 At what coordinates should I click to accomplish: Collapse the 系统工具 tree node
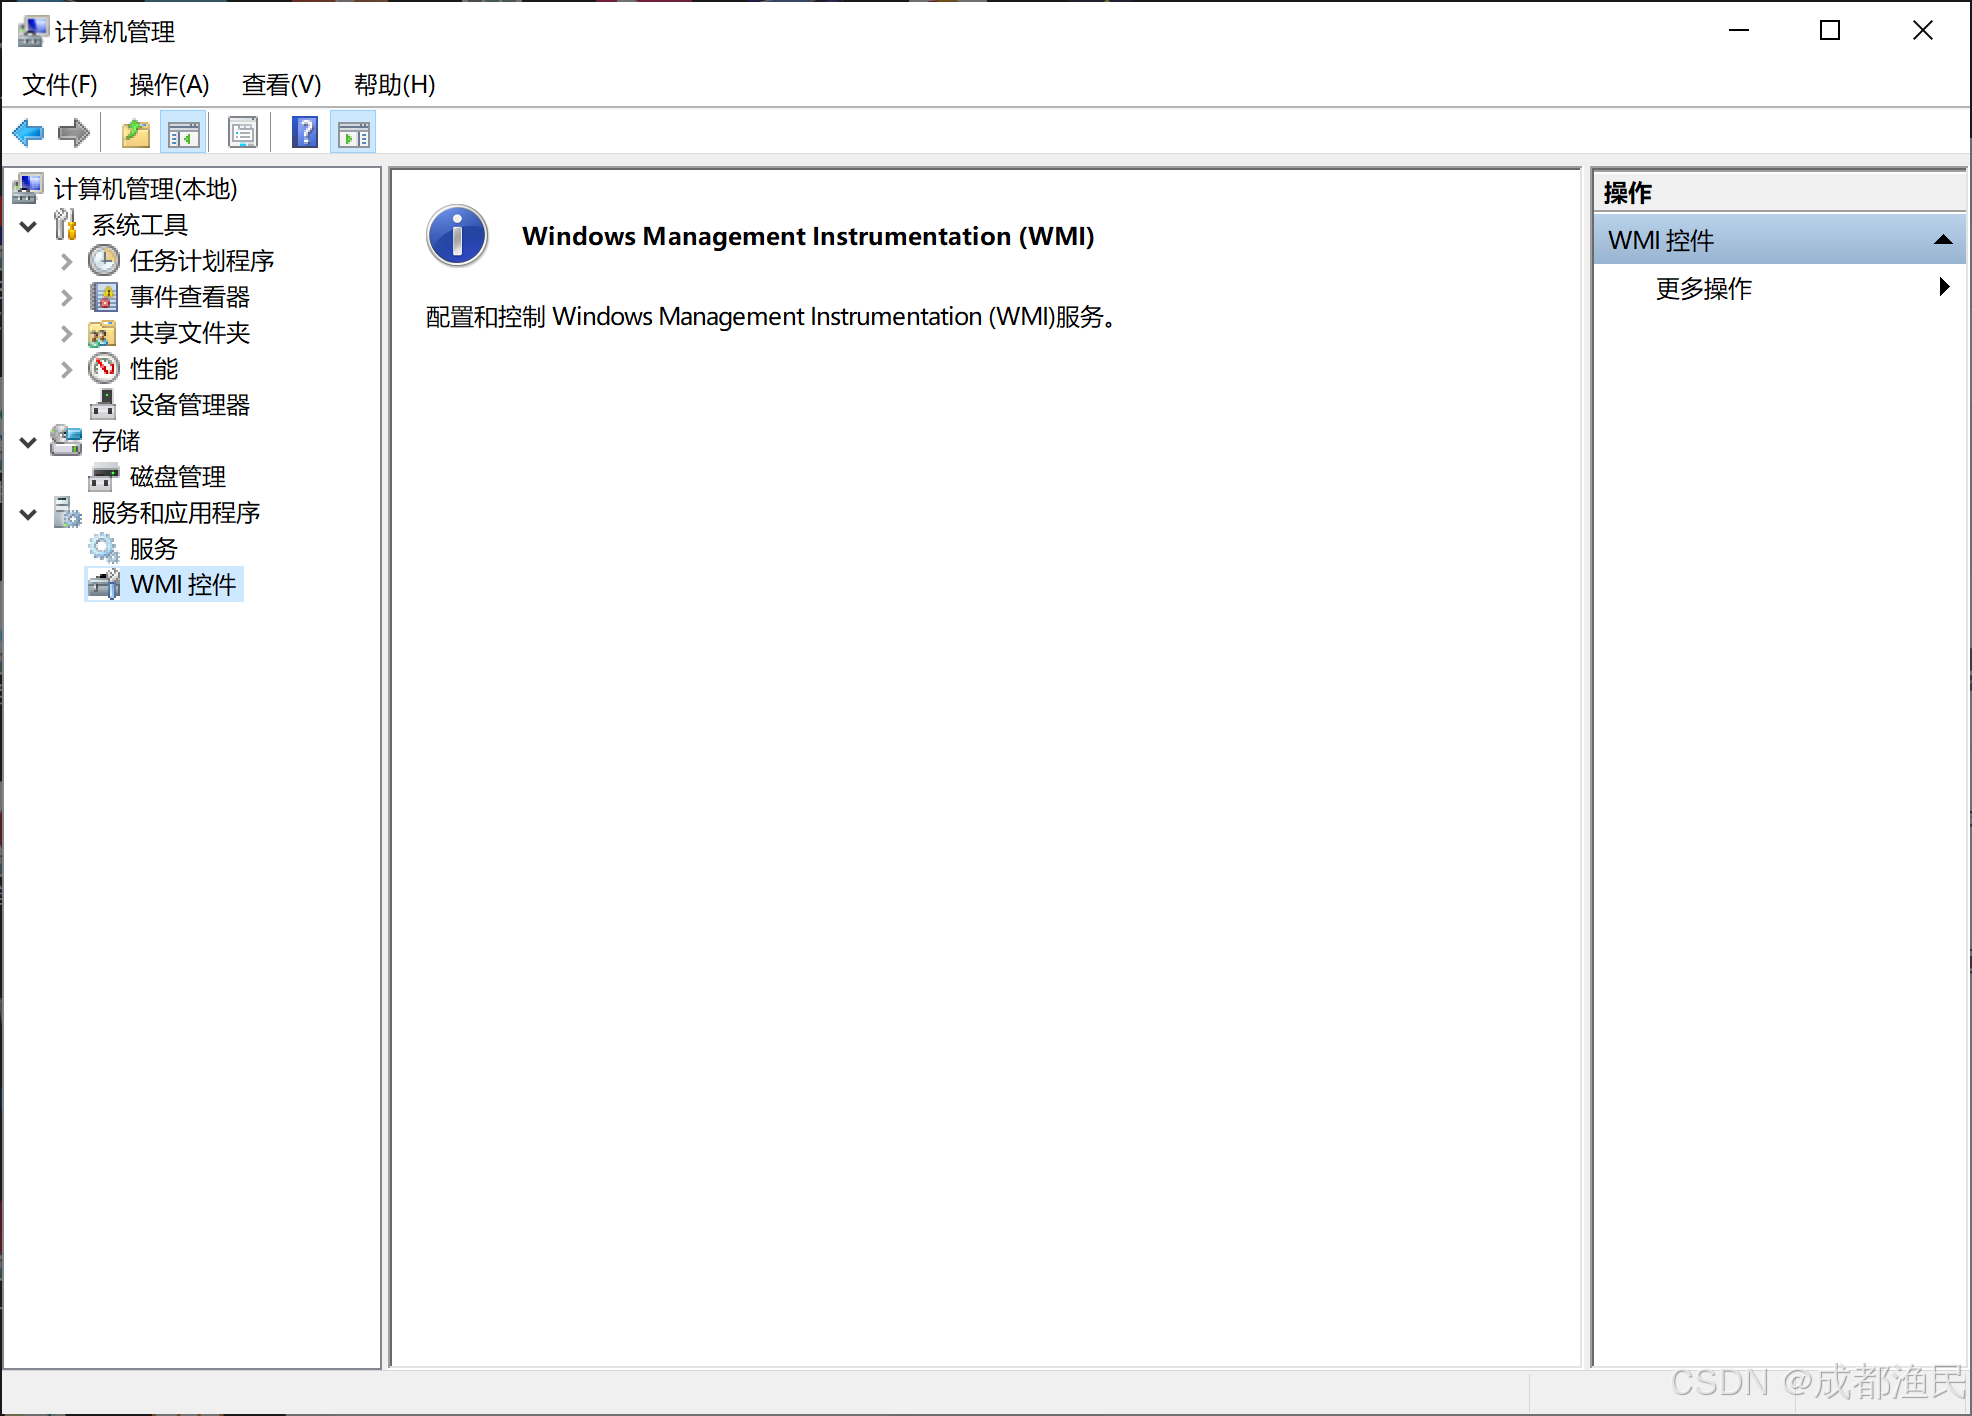coord(29,226)
